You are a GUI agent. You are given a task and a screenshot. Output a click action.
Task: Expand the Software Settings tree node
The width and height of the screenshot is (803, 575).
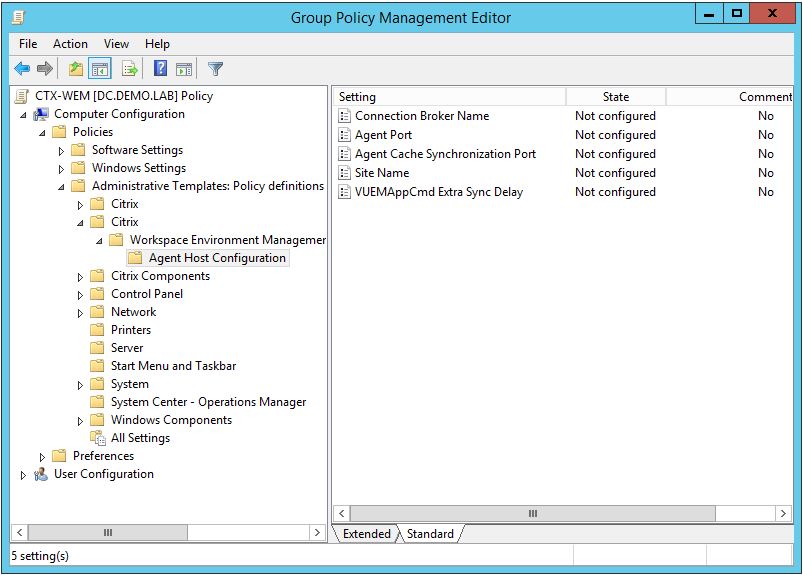(61, 151)
